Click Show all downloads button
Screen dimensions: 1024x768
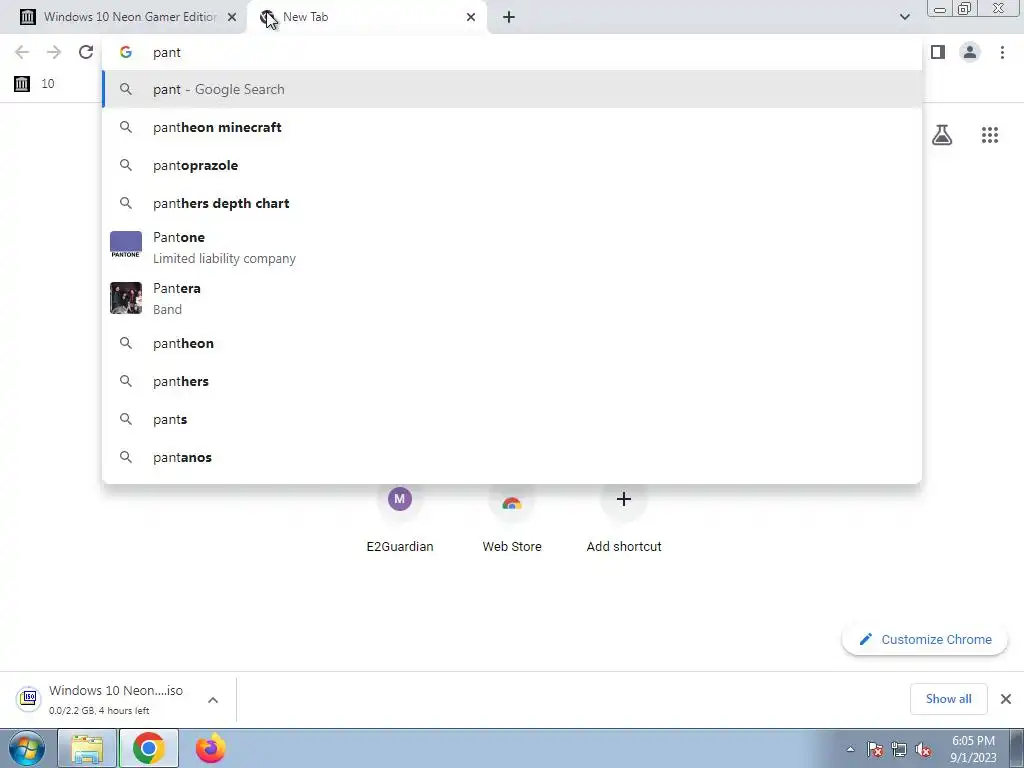[948, 699]
